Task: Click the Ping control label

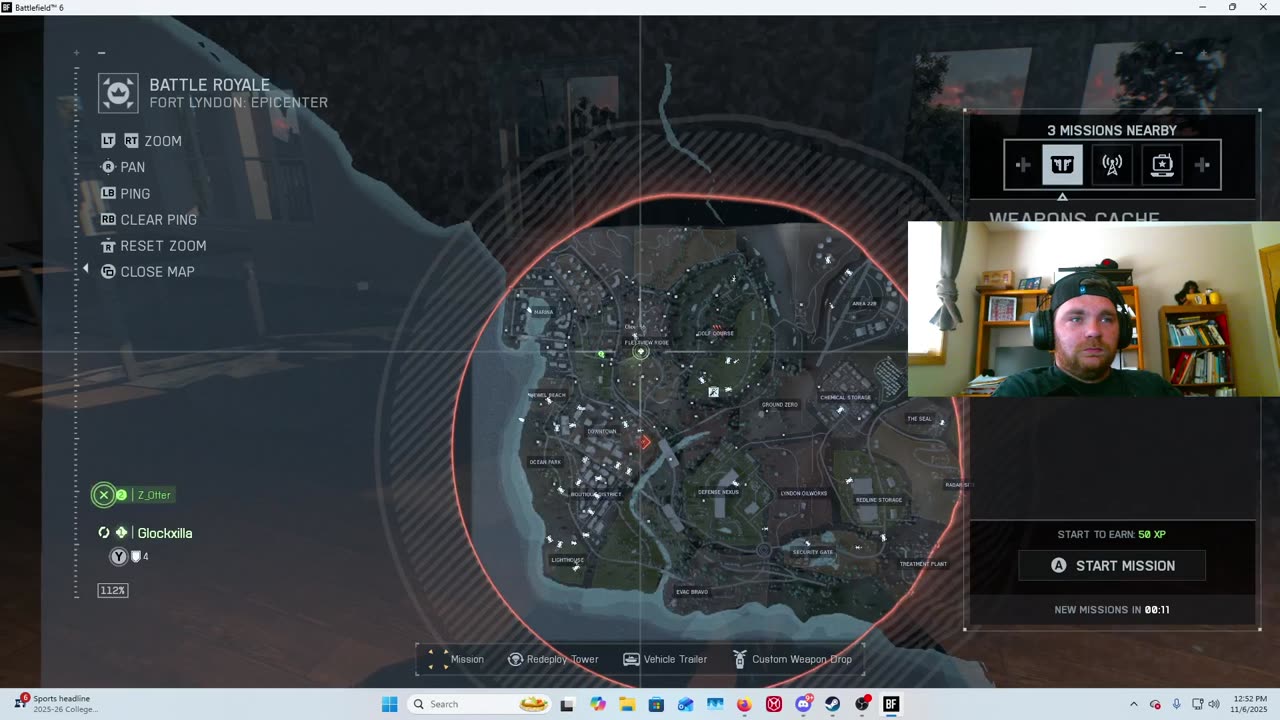Action: tap(135, 194)
